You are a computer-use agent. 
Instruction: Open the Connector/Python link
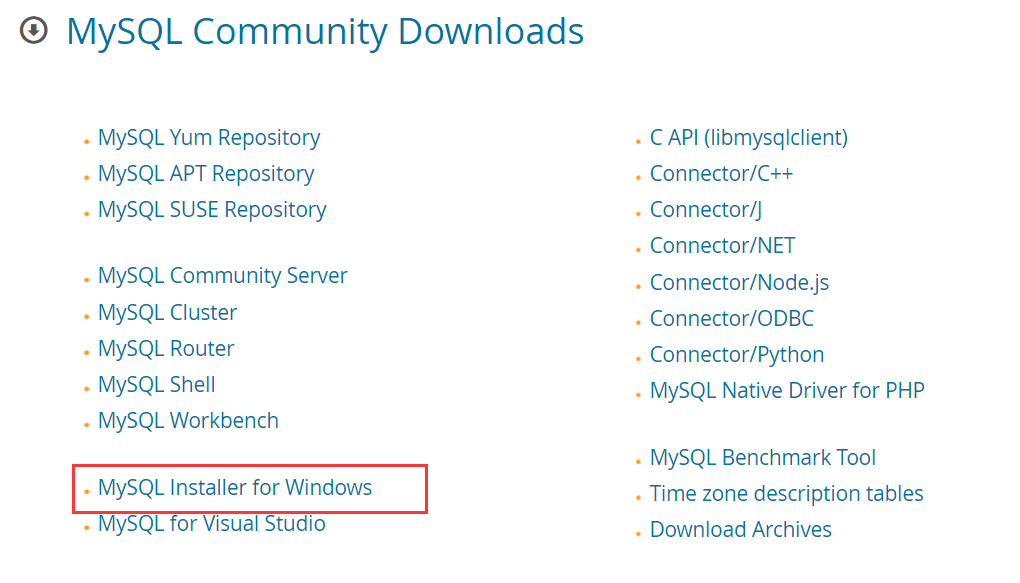pyautogui.click(x=737, y=355)
